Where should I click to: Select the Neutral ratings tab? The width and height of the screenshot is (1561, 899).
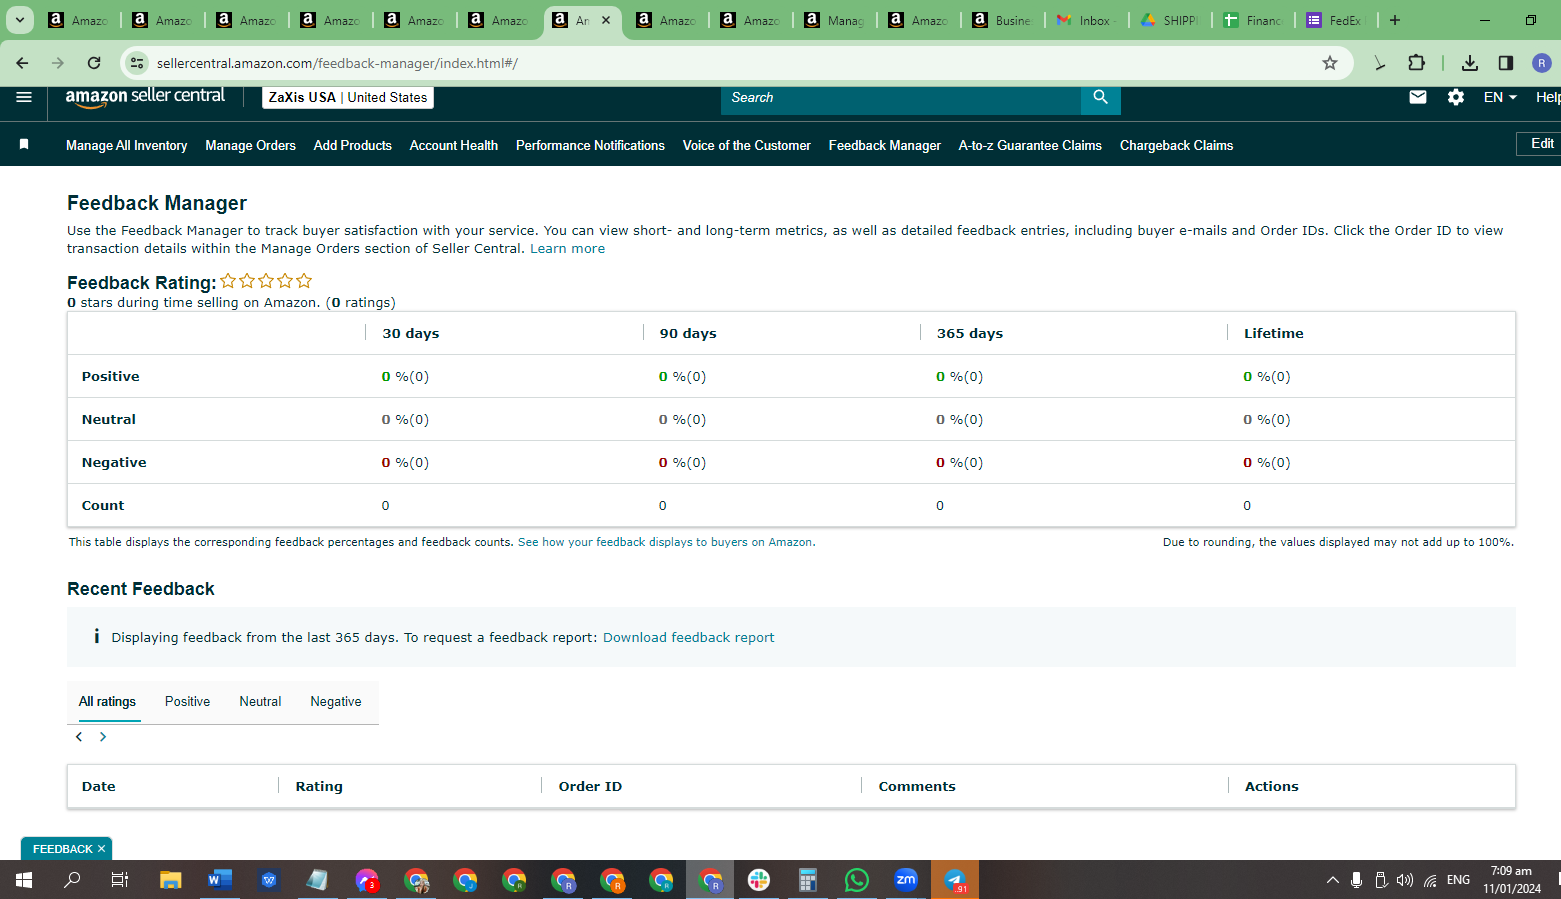tap(260, 702)
